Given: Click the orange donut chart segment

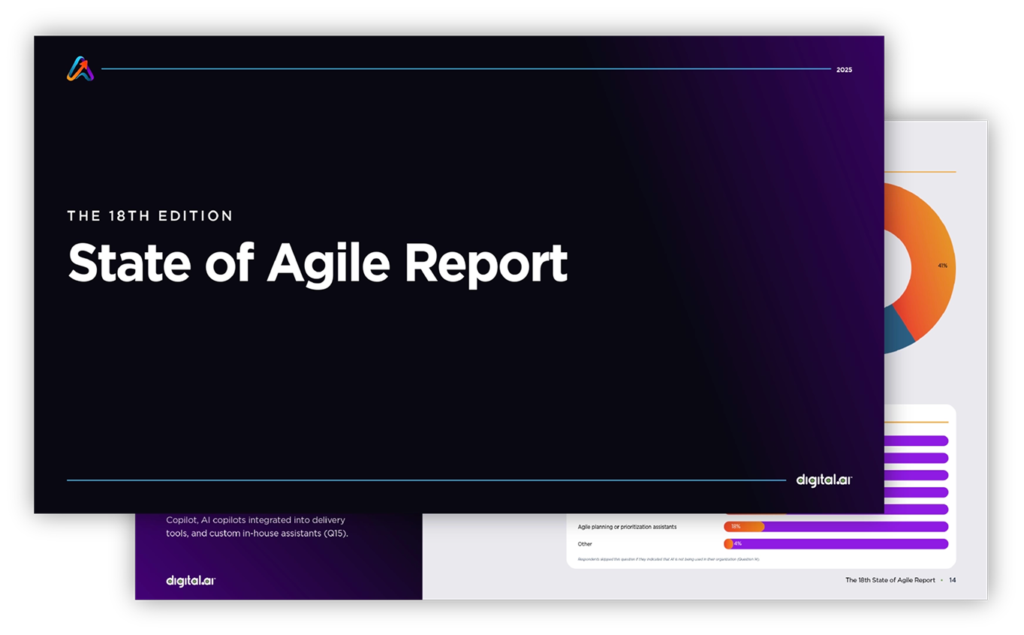Looking at the screenshot, I should pos(925,260).
